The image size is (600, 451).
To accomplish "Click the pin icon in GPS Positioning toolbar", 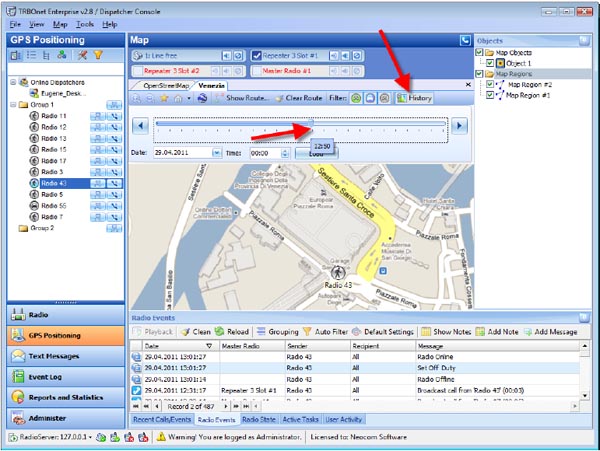I will (82, 55).
